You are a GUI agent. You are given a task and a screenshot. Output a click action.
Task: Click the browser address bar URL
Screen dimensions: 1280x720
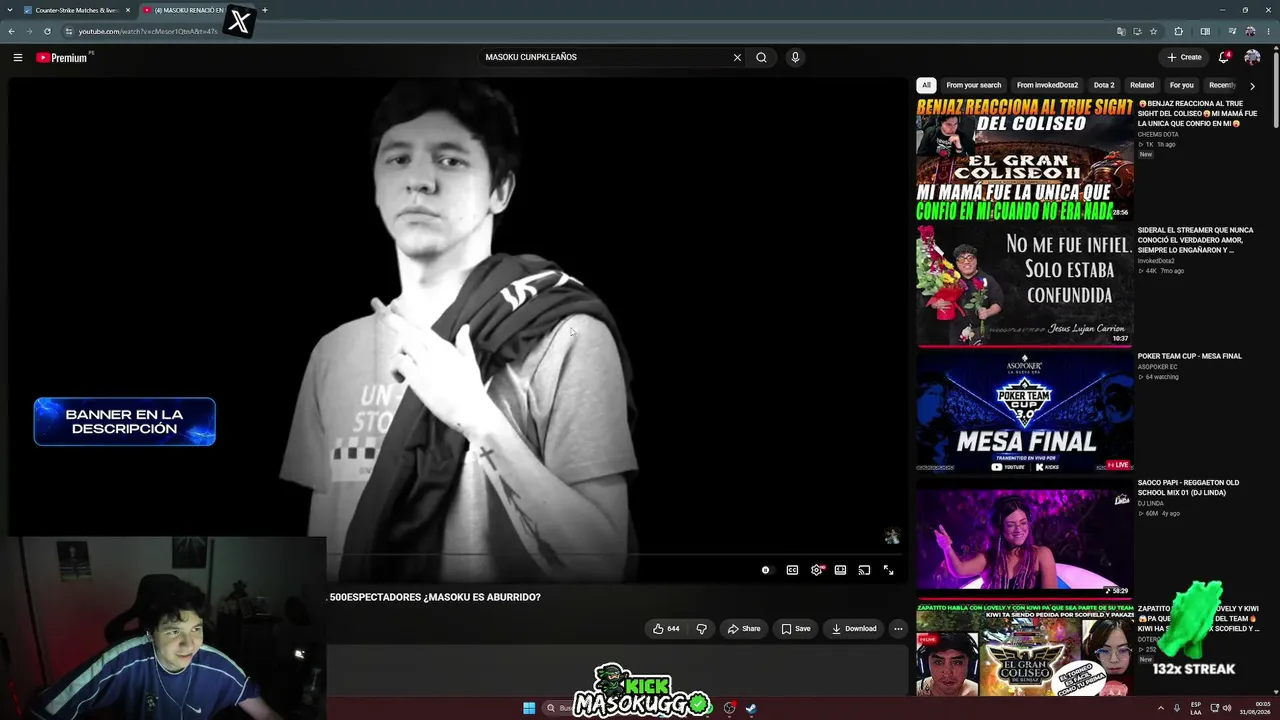148,31
